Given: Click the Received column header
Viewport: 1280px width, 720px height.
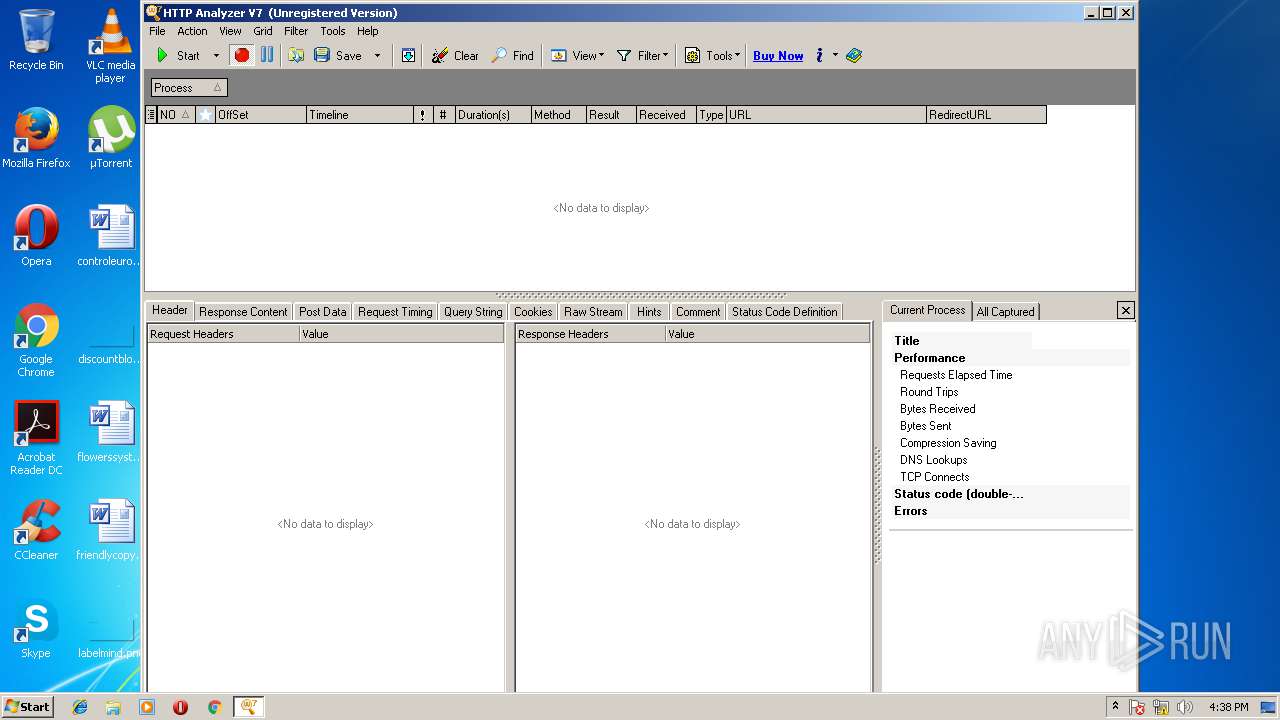Looking at the screenshot, I should coord(666,115).
